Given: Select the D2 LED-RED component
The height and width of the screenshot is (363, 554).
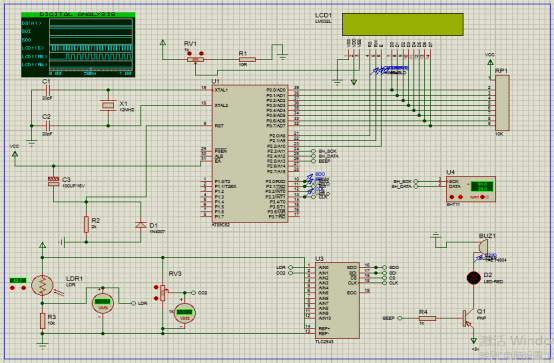Looking at the screenshot, I should coord(473,278).
